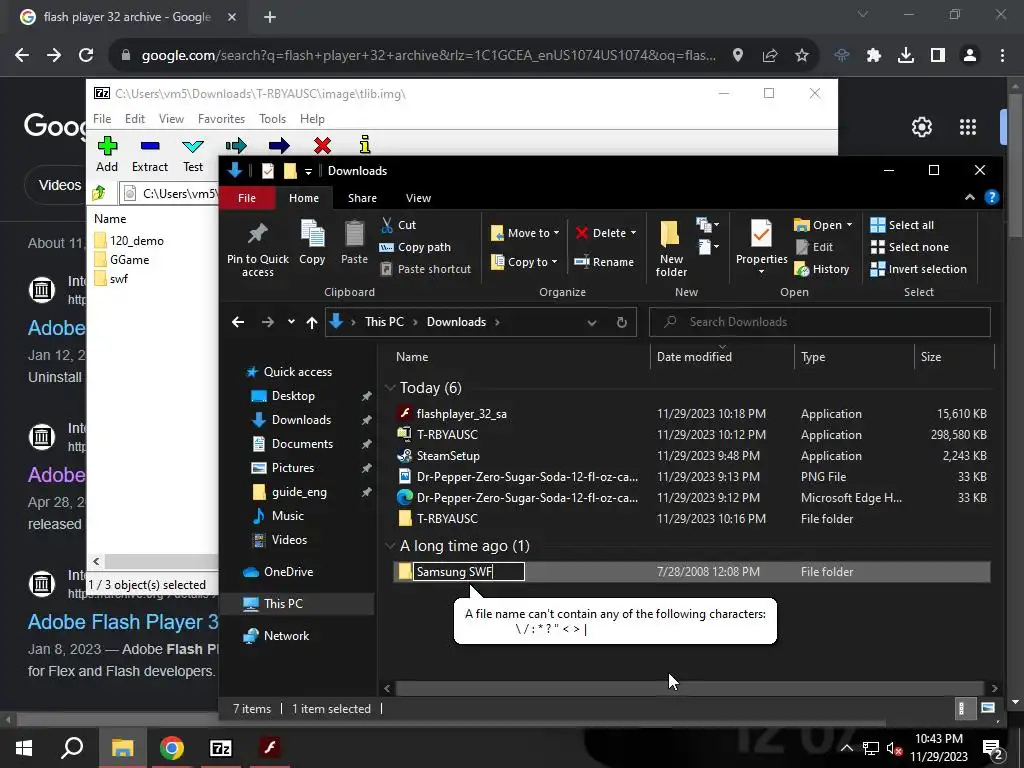The height and width of the screenshot is (768, 1024).
Task: Open the Favorites menu in 7-Zip
Action: (x=221, y=119)
